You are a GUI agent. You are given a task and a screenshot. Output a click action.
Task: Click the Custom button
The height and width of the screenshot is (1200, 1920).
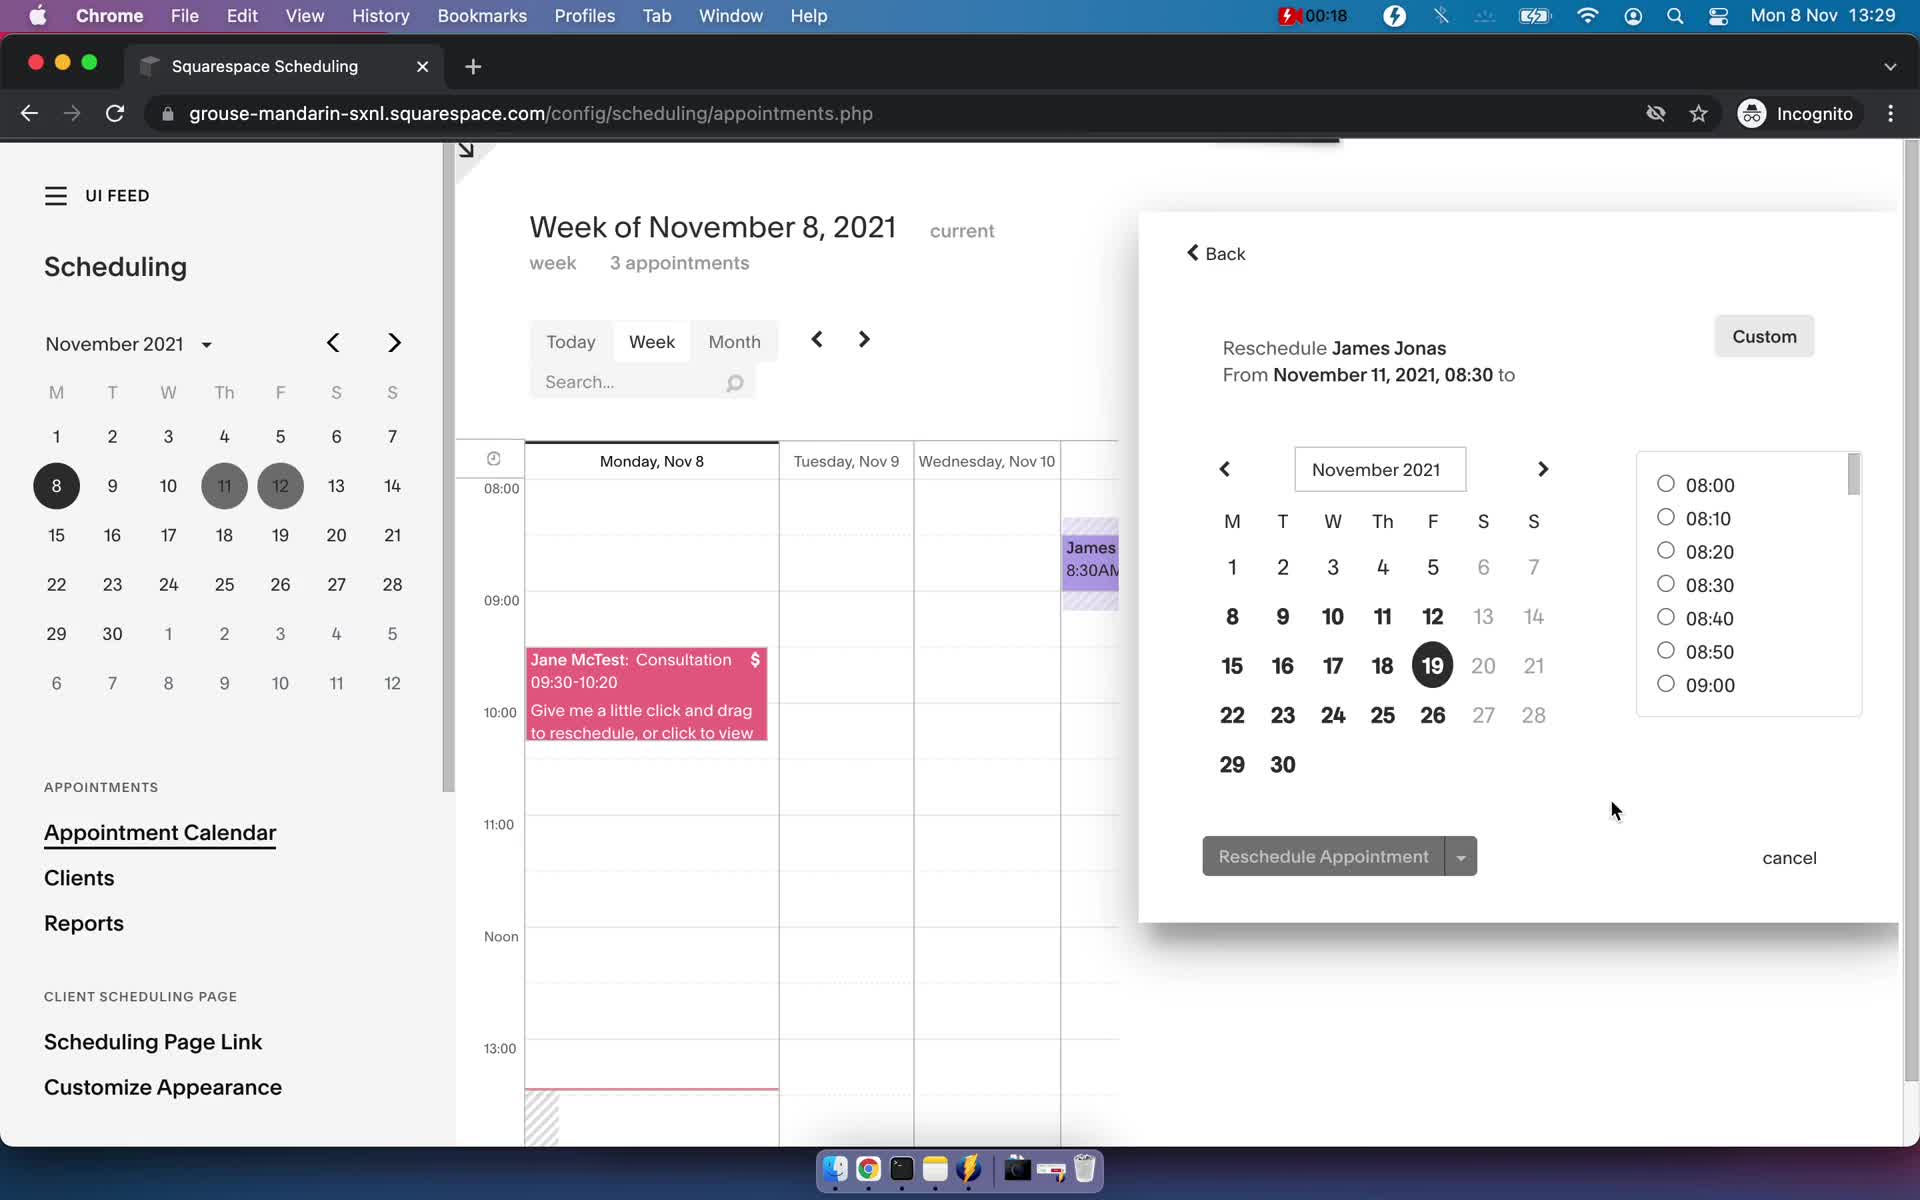click(1764, 337)
